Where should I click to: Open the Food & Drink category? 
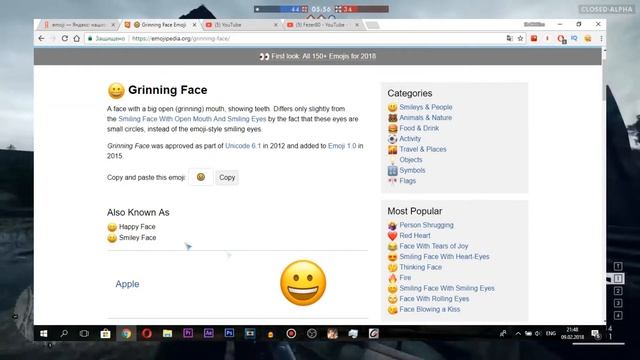coord(419,128)
